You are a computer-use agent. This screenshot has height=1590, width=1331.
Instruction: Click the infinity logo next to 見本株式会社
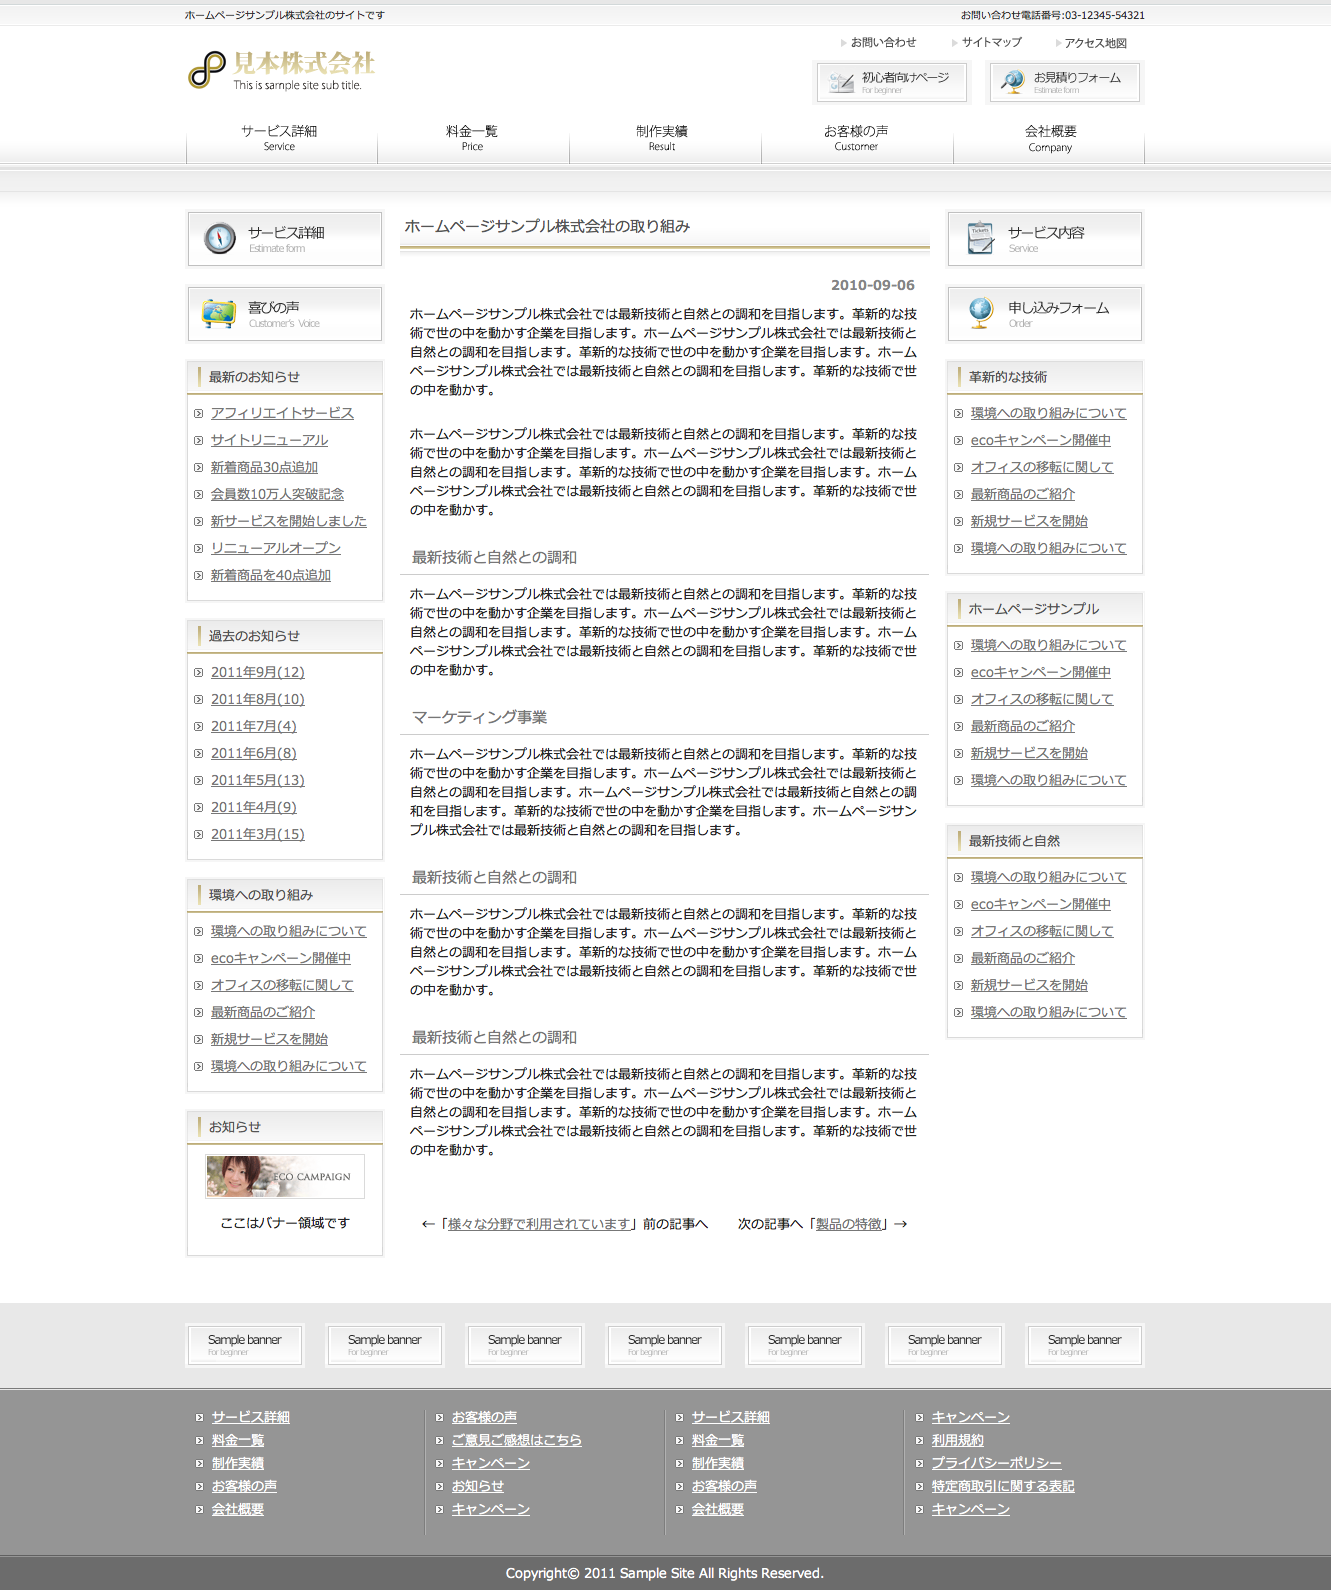click(x=207, y=70)
